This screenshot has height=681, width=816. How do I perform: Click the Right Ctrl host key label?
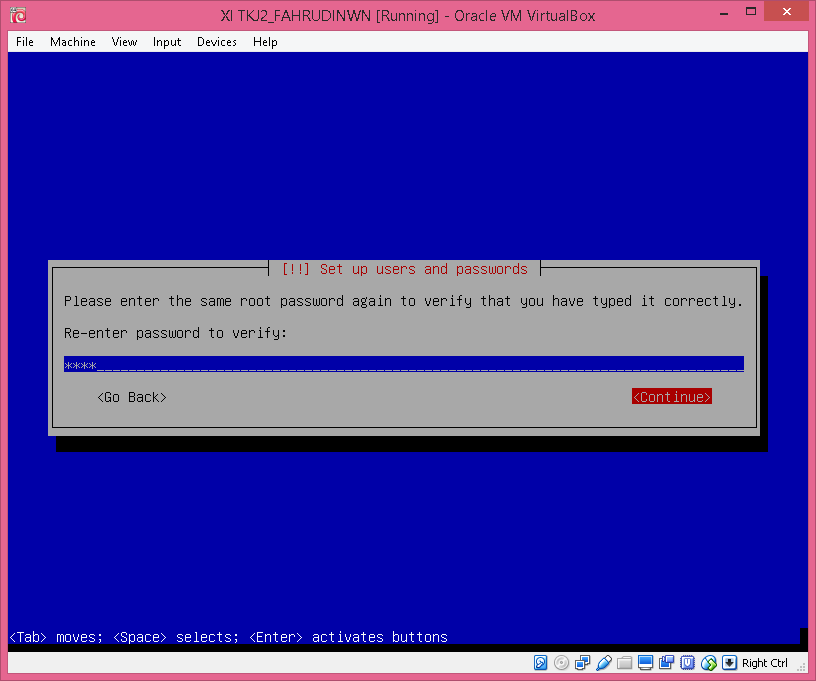click(764, 663)
